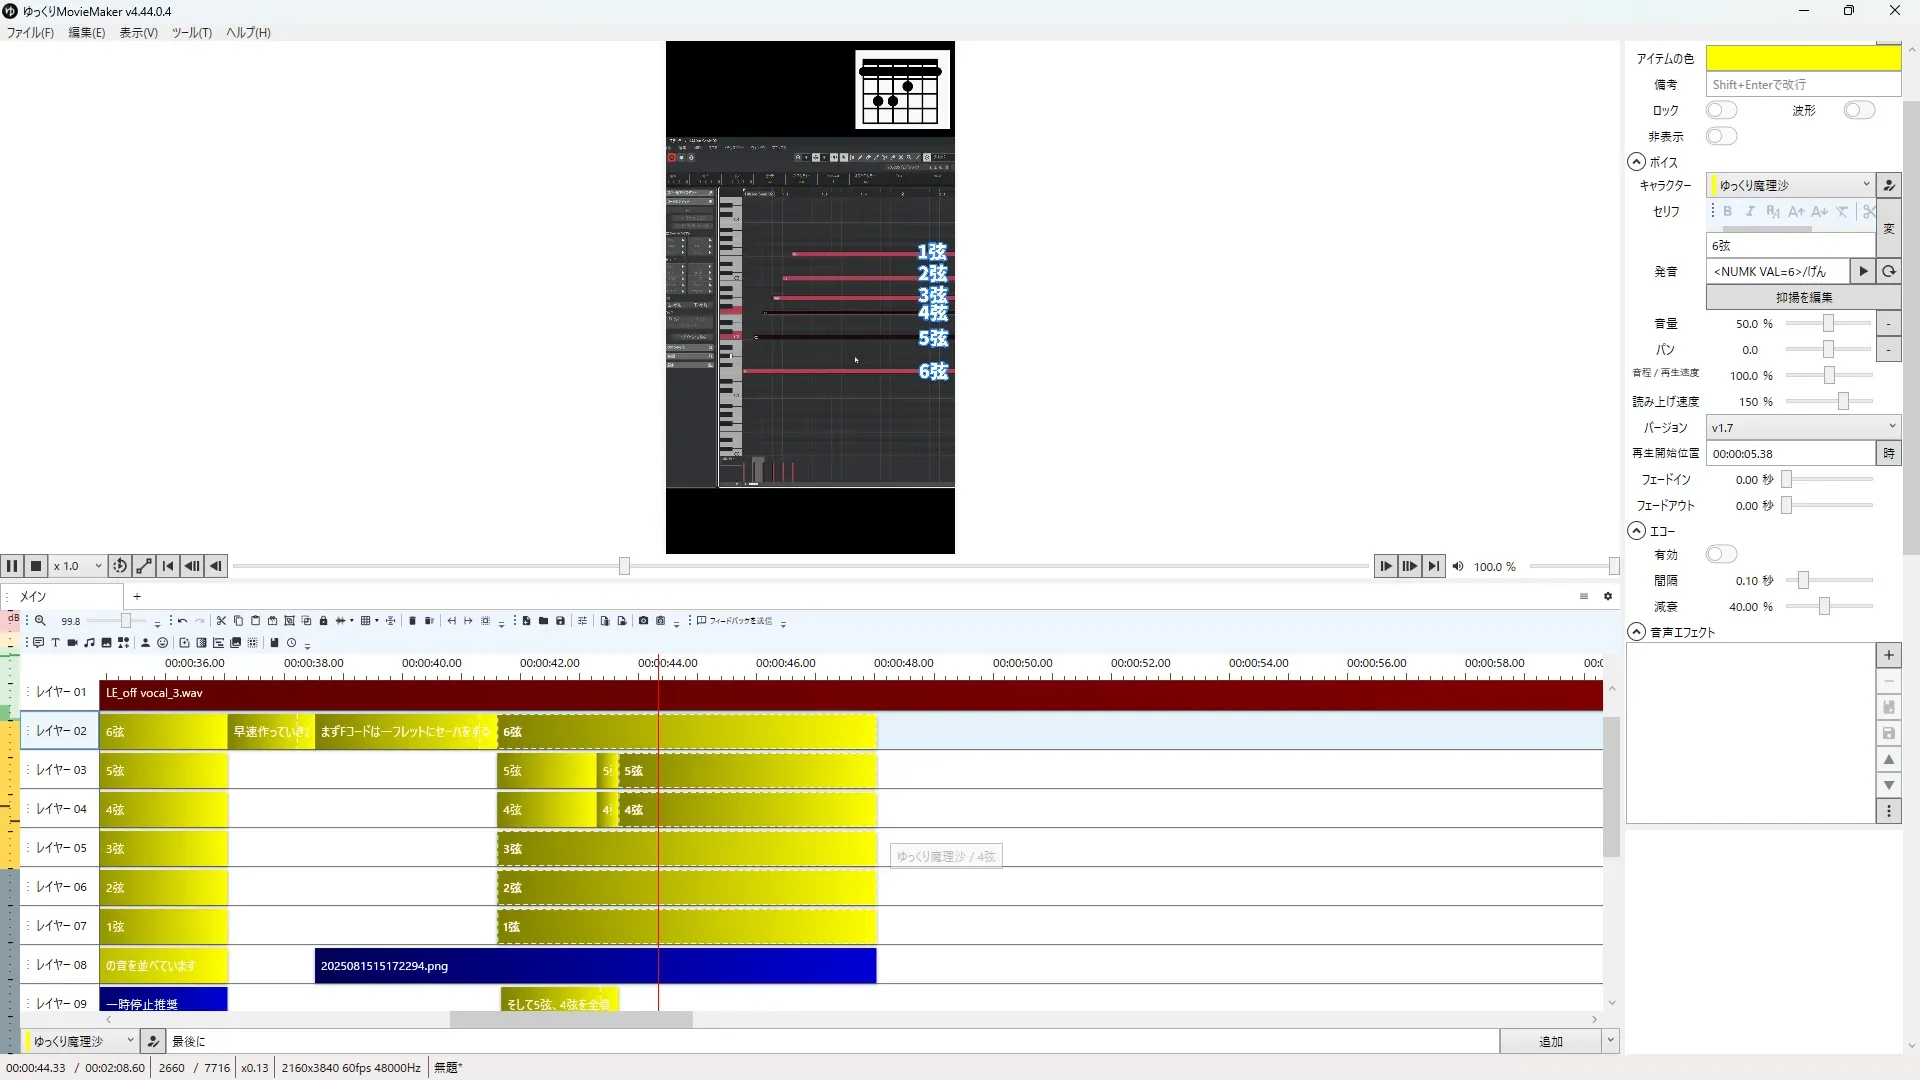Open the キャラクター dropdown showing ゆっくり魔理沙
This screenshot has height=1080, width=1920.
tap(1790, 185)
